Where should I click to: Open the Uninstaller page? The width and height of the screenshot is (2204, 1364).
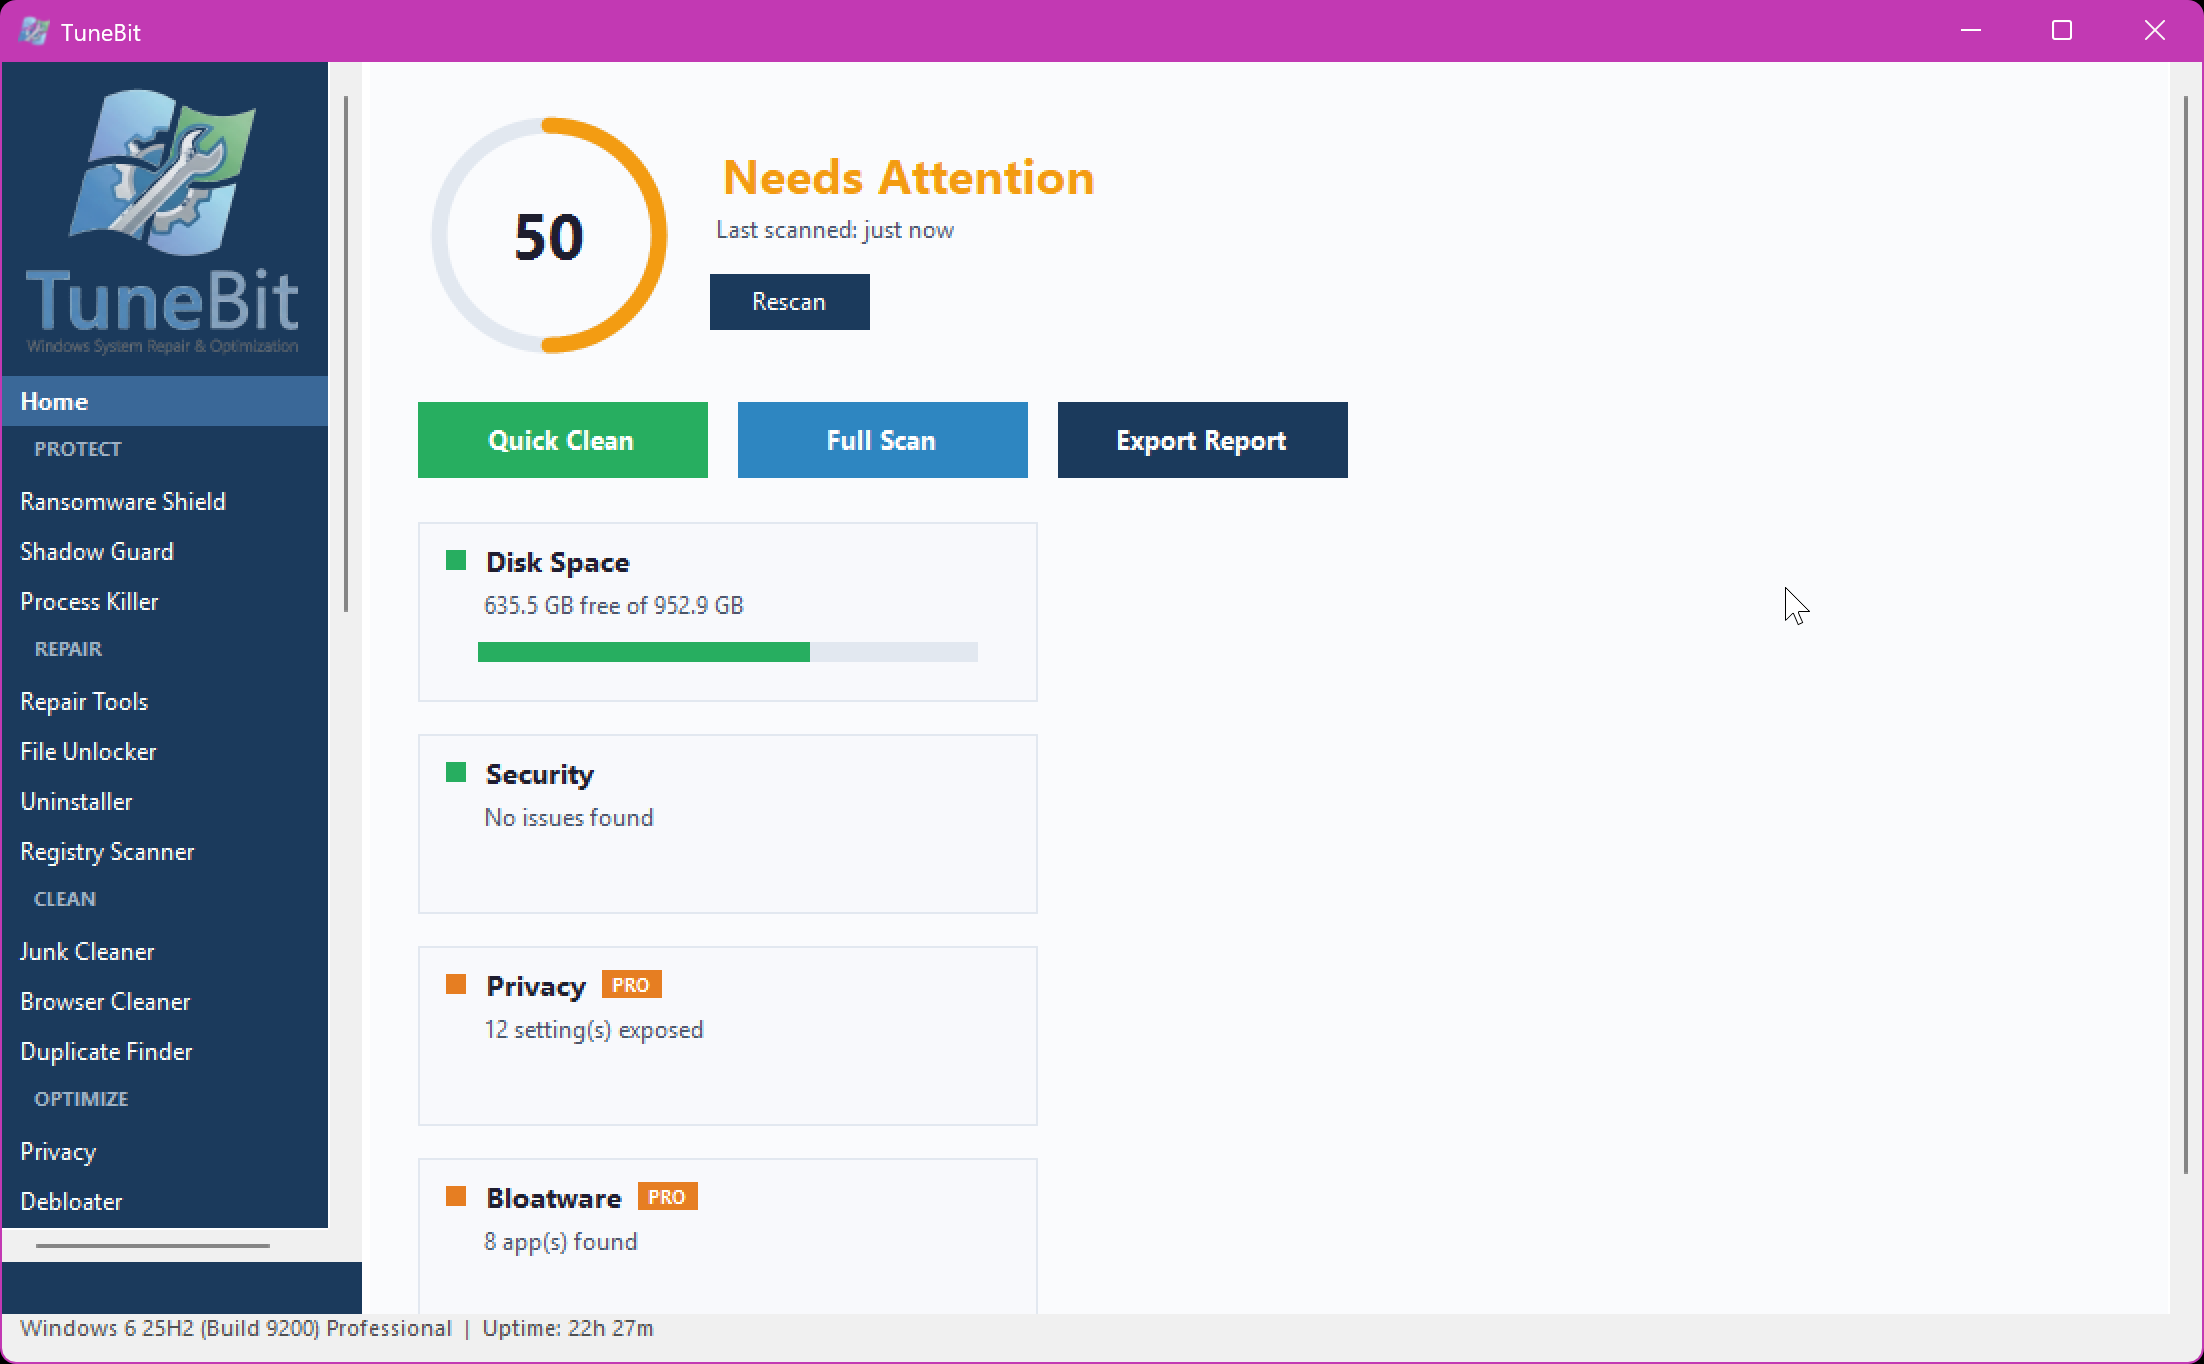[165, 801]
